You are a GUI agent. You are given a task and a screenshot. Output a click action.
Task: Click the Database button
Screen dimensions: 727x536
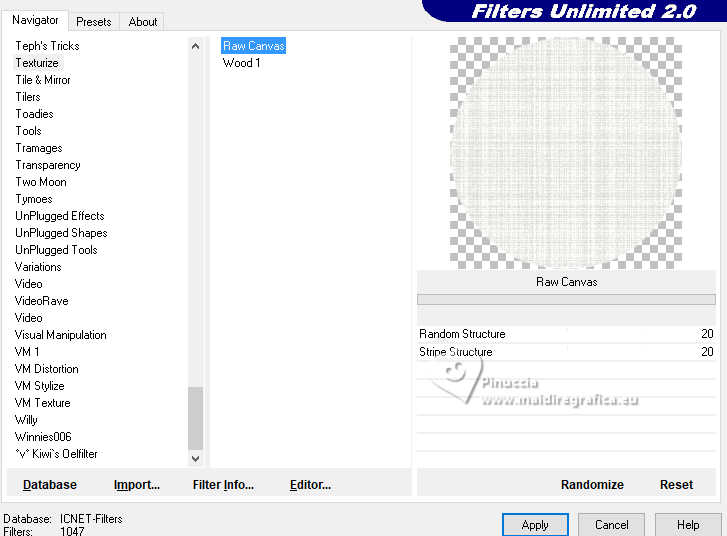(x=50, y=485)
